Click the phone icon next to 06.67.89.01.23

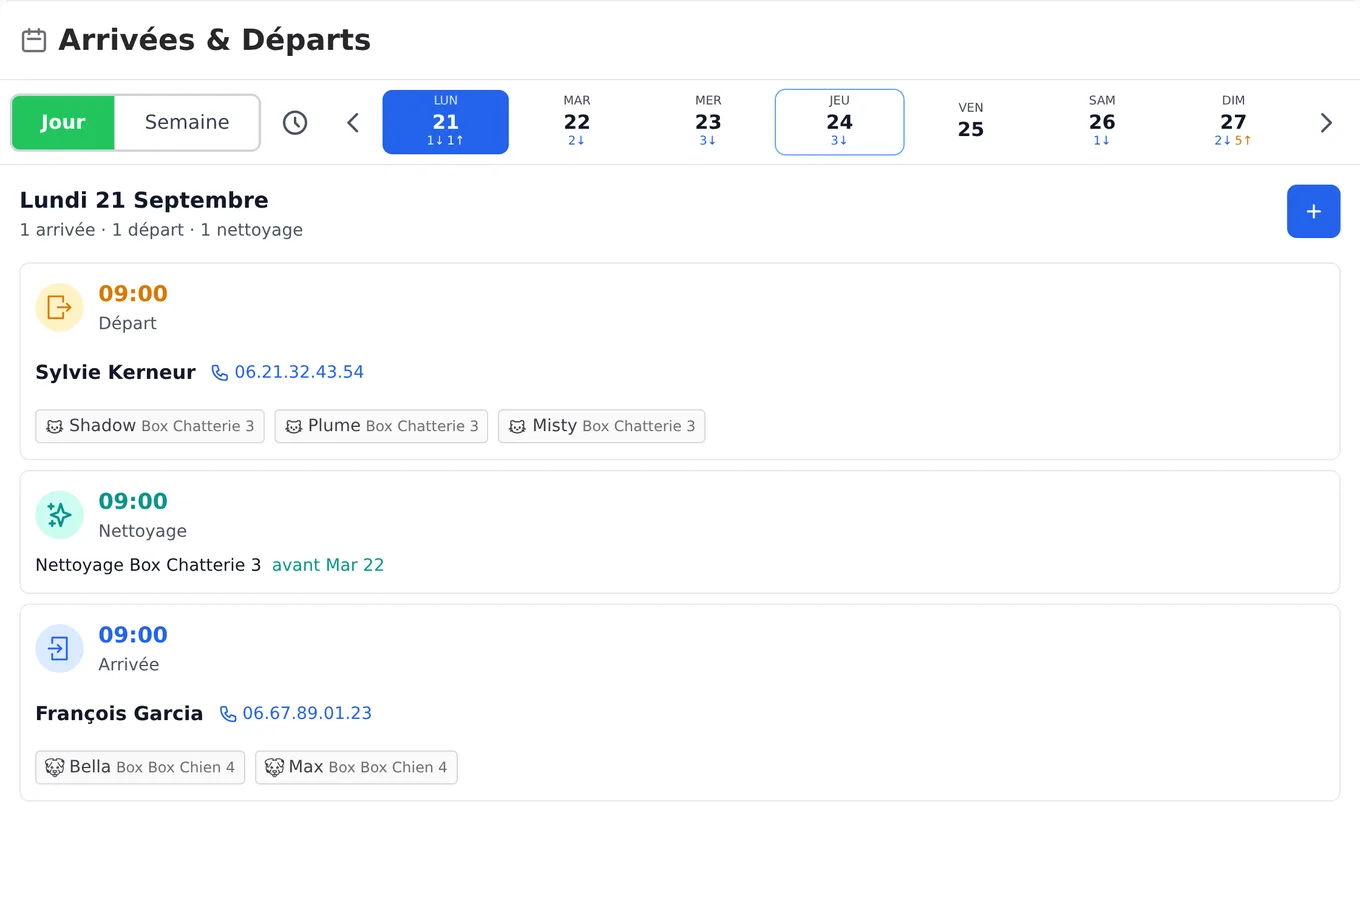point(228,714)
